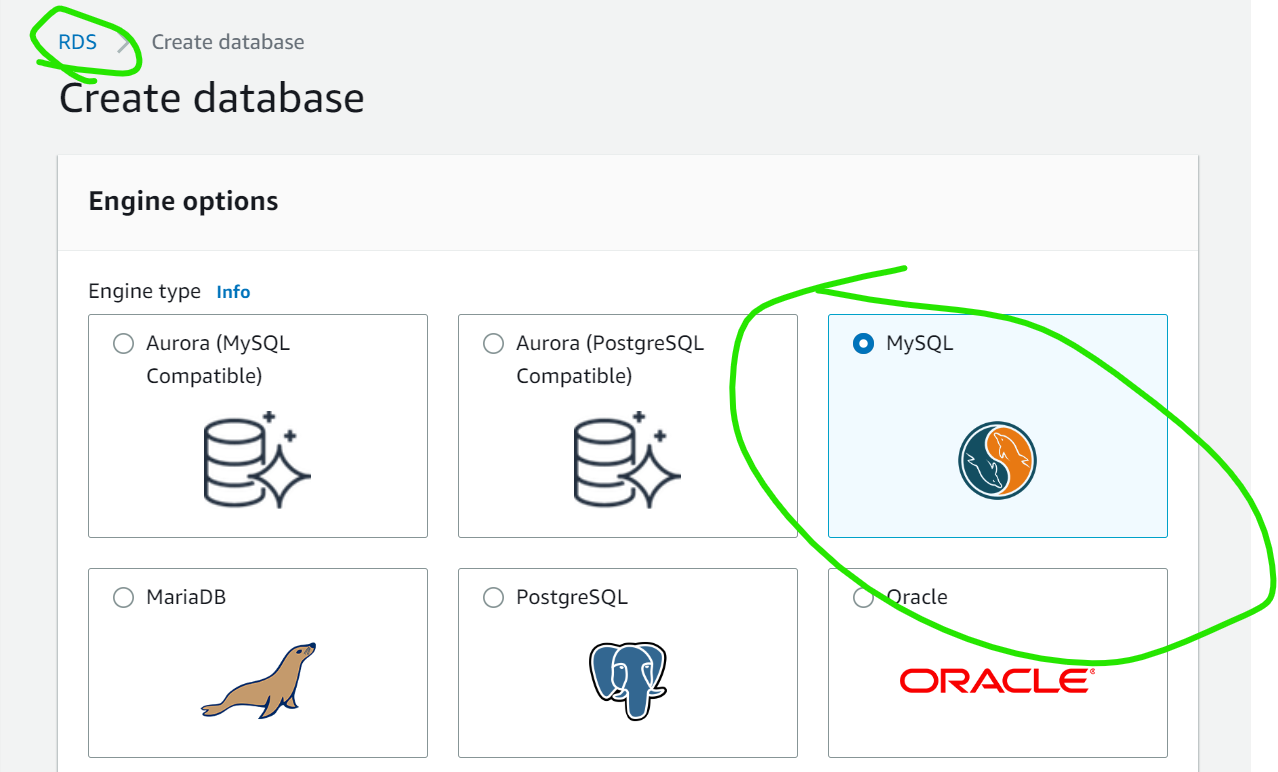1278x772 pixels.
Task: Select the Aurora (MySQL Compatible) radio button
Action: pyautogui.click(x=123, y=344)
